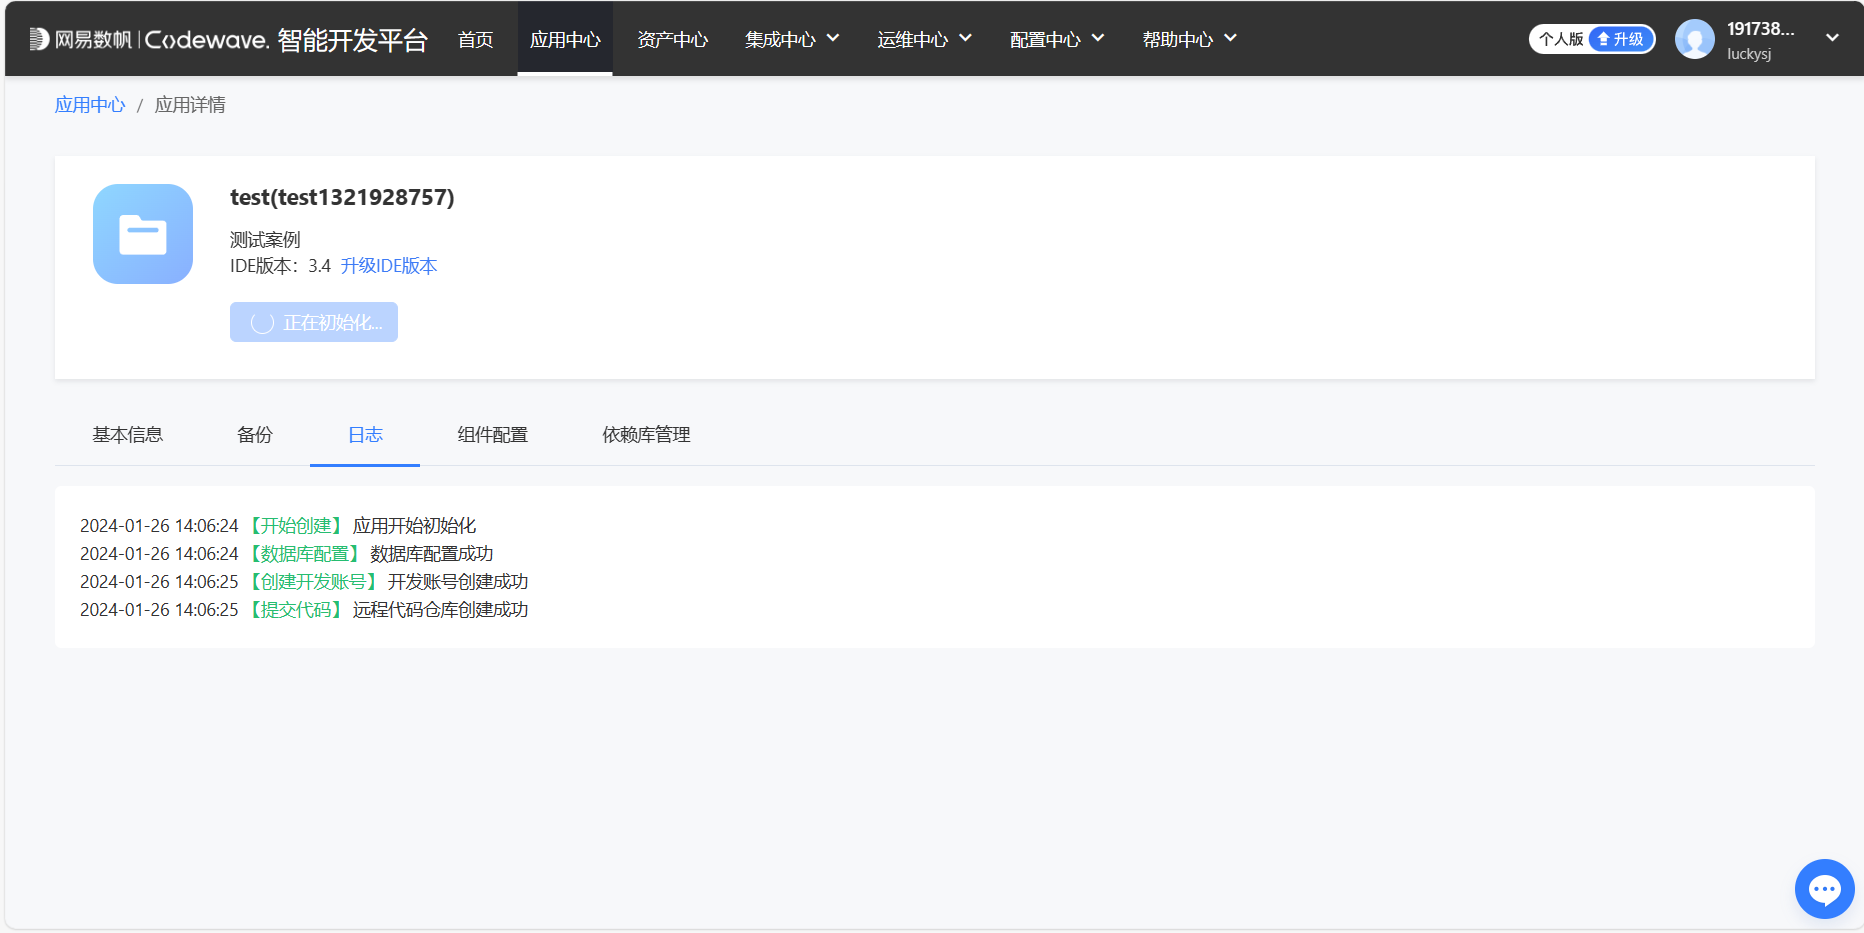This screenshot has width=1864, height=933.
Task: Click the user profile picture next to luckysj
Action: [1694, 39]
